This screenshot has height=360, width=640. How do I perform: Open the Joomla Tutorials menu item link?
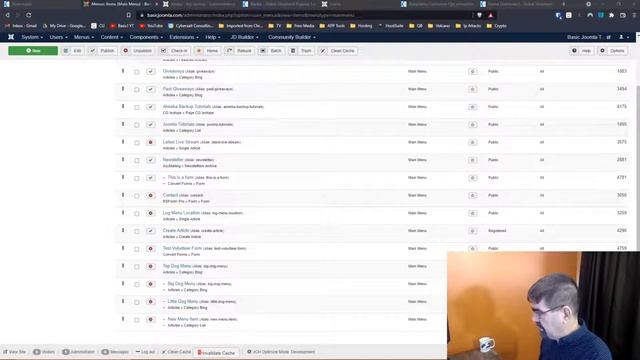tap(178, 124)
